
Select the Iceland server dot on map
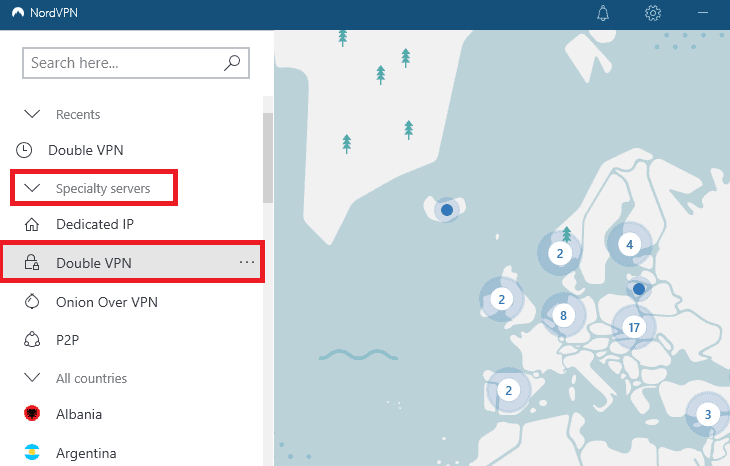click(447, 210)
